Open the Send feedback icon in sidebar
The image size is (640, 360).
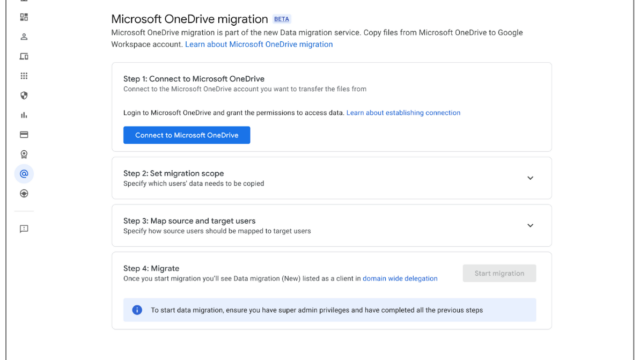(24, 229)
